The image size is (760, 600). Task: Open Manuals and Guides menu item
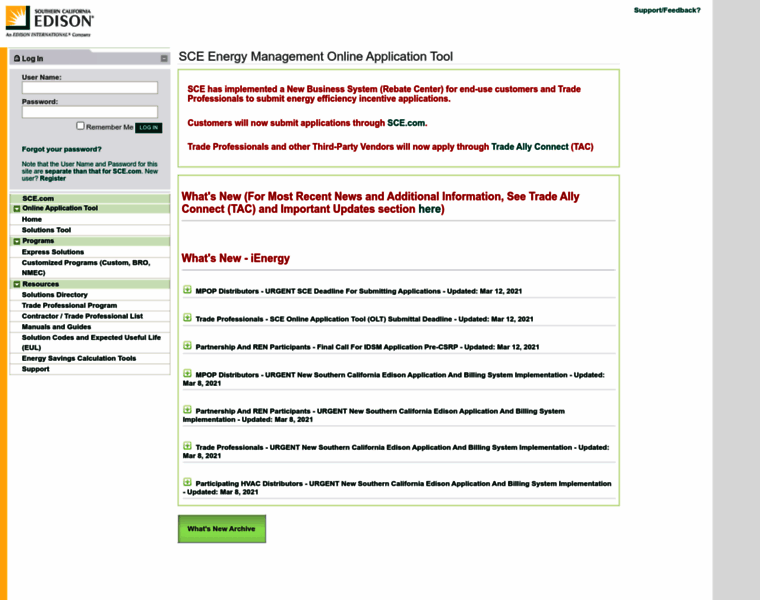pos(56,327)
